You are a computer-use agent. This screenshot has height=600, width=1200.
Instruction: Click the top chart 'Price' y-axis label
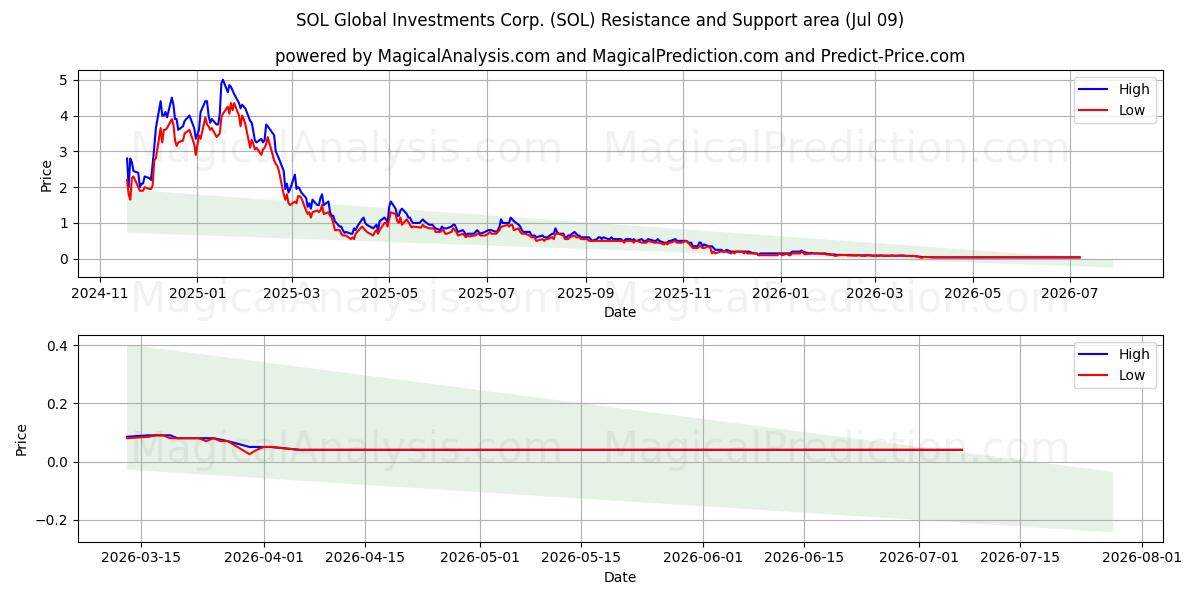[x=46, y=174]
